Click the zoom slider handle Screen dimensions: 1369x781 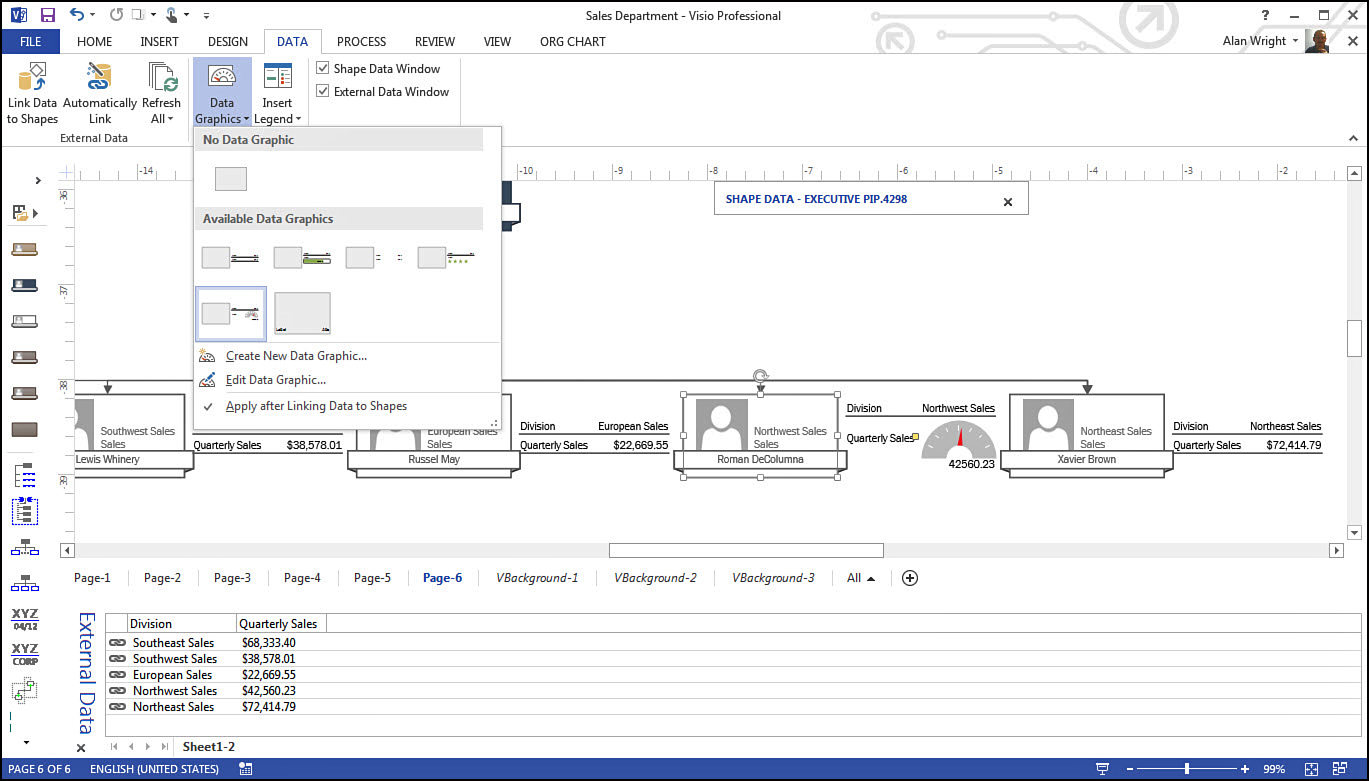(x=1187, y=769)
